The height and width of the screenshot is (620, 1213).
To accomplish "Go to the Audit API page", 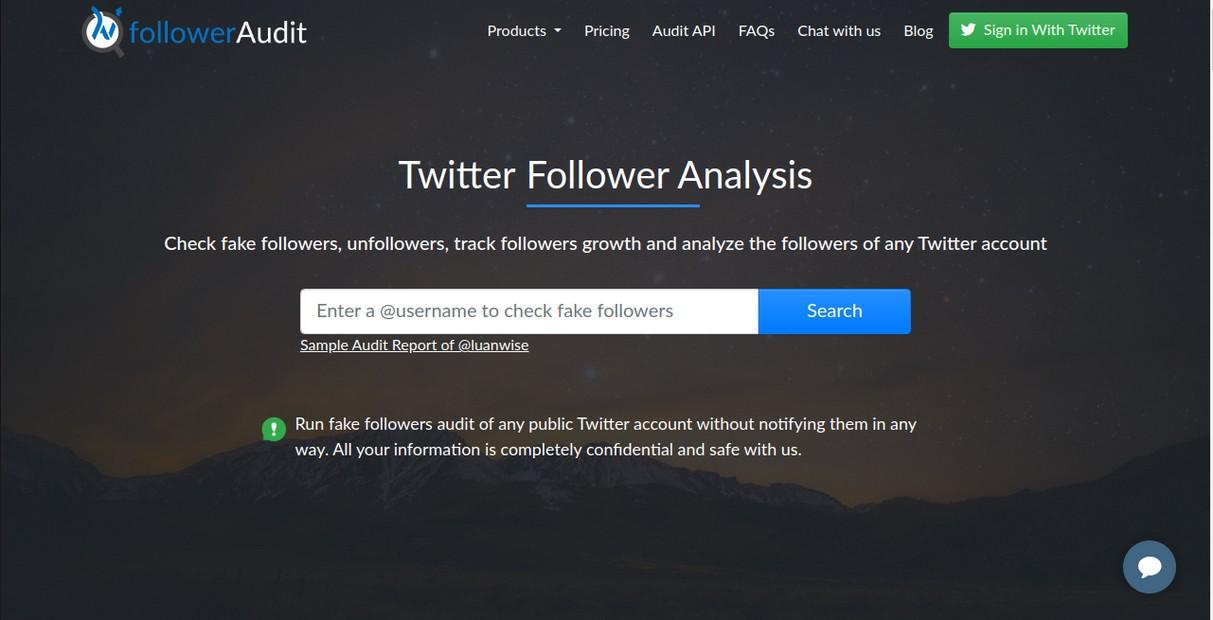I will [684, 31].
